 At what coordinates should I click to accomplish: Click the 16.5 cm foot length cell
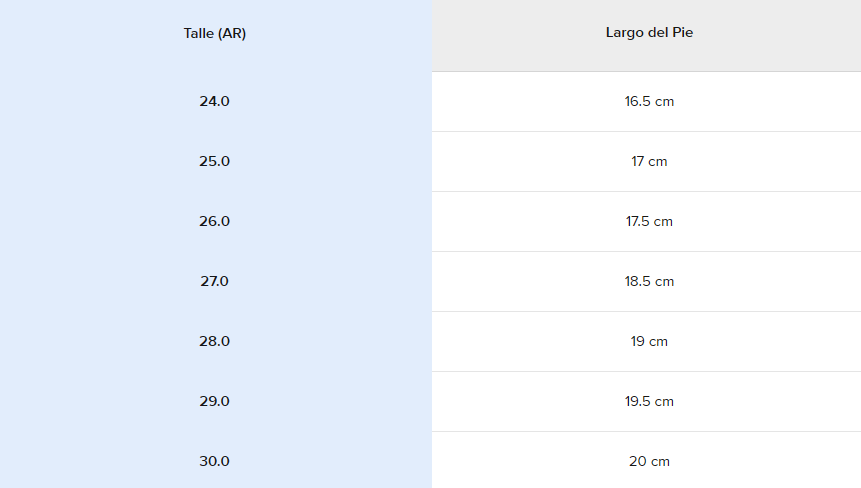point(649,101)
